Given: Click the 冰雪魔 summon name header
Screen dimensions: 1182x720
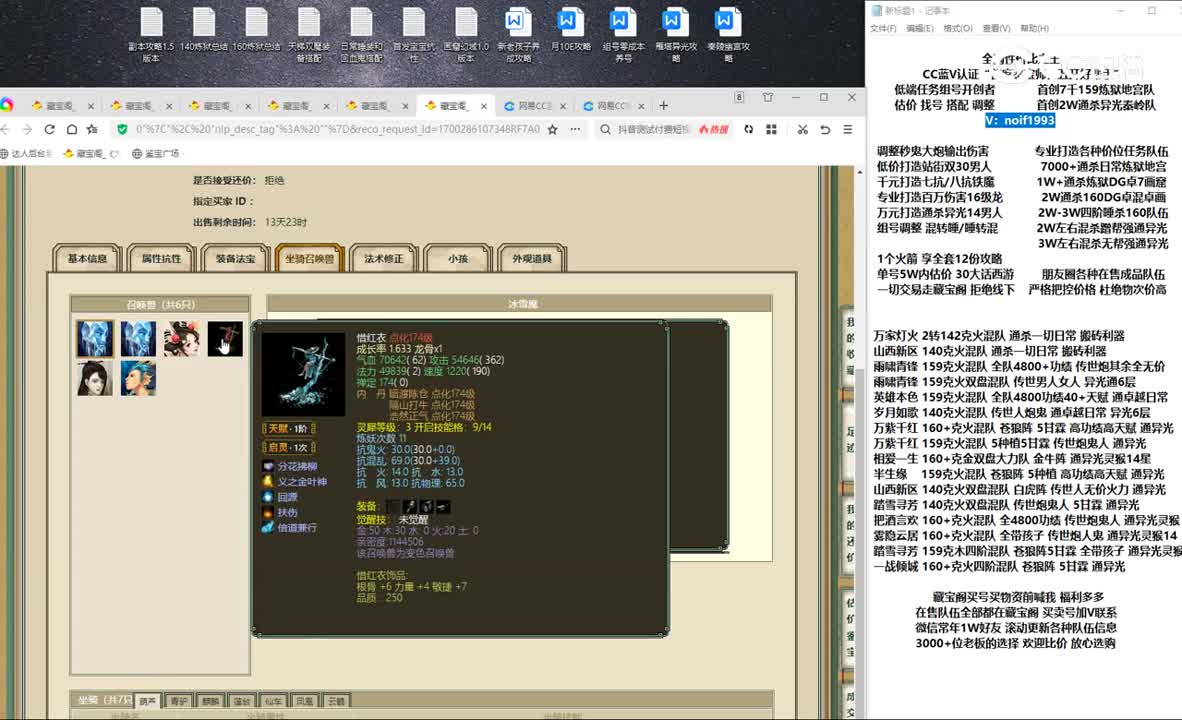Looking at the screenshot, I should [x=522, y=304].
